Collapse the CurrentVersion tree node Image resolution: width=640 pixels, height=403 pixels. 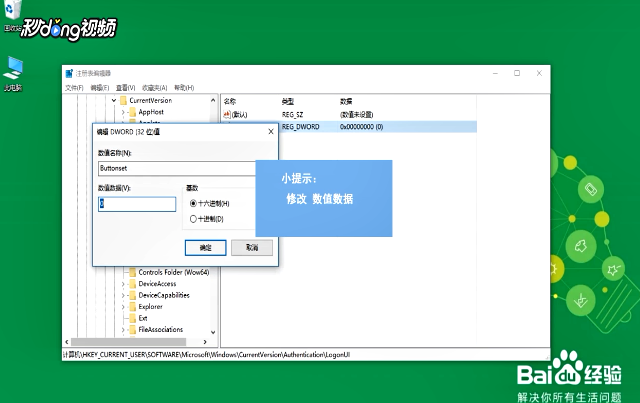click(114, 100)
